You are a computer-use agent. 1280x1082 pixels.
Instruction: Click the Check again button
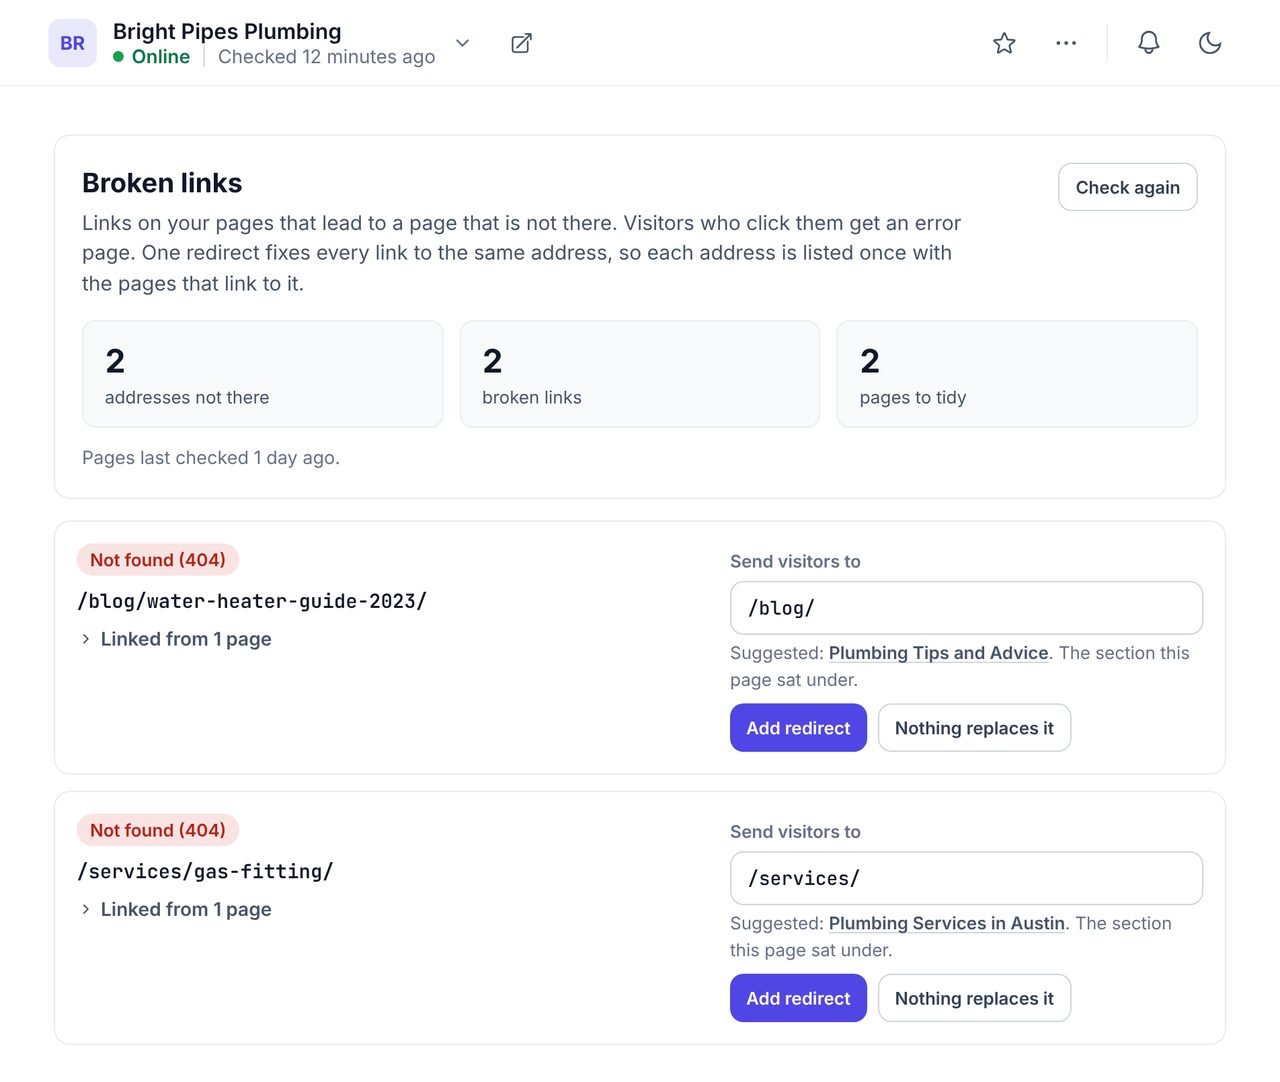[x=1127, y=187]
